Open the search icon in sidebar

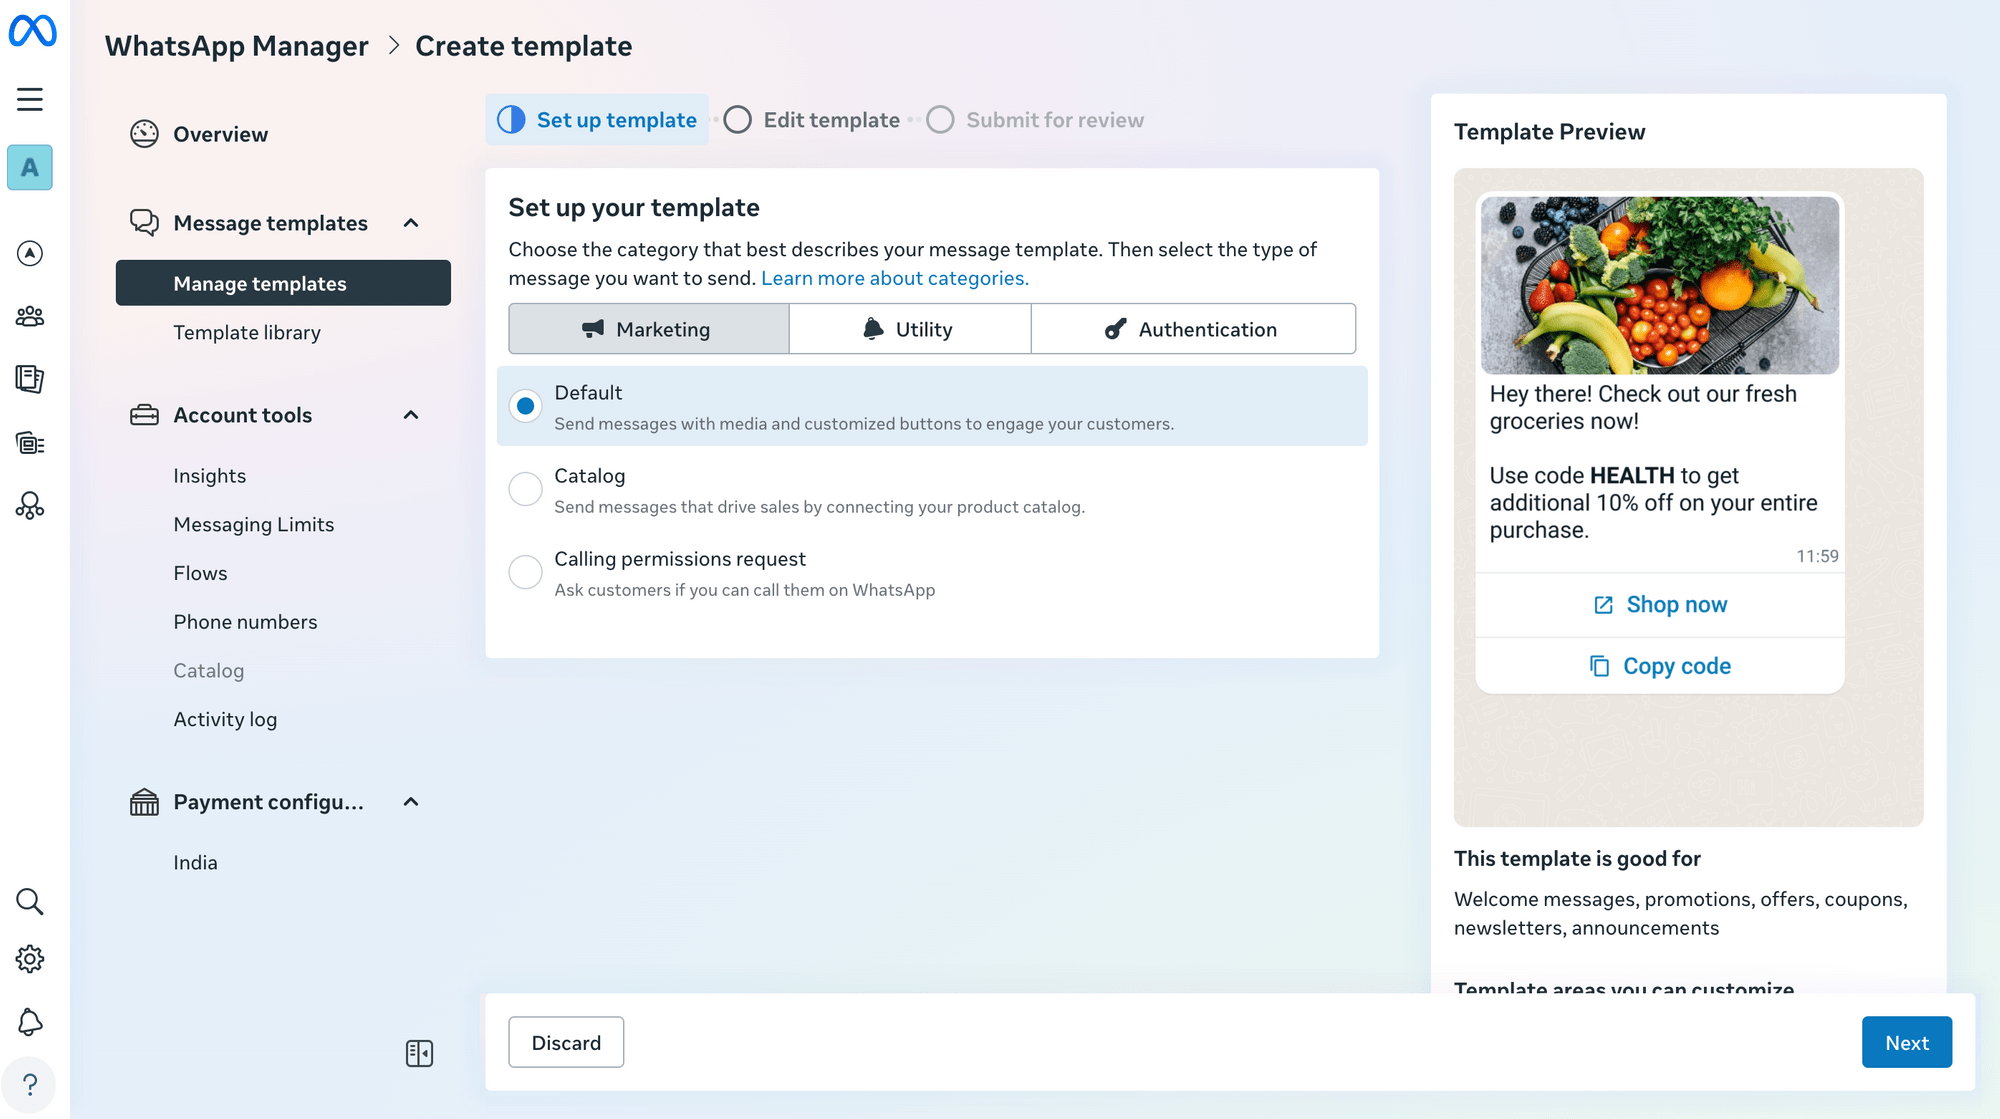[x=30, y=901]
